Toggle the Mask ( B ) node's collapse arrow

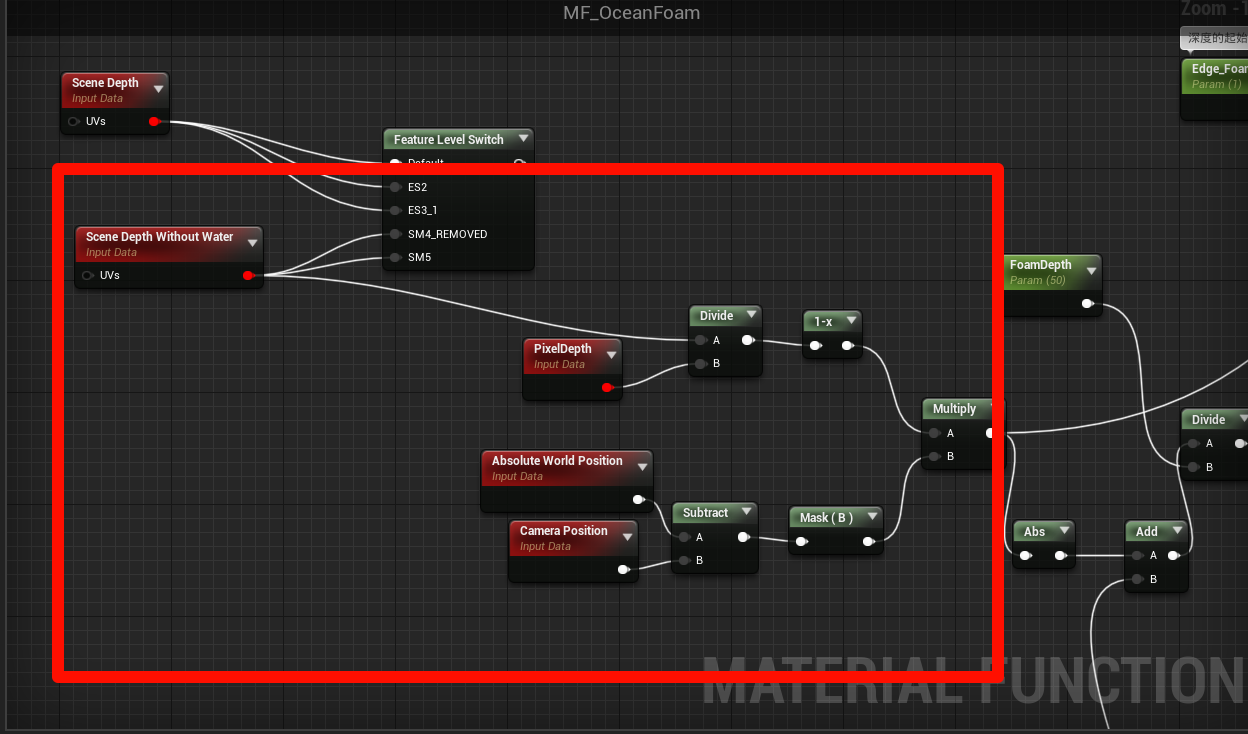[872, 517]
